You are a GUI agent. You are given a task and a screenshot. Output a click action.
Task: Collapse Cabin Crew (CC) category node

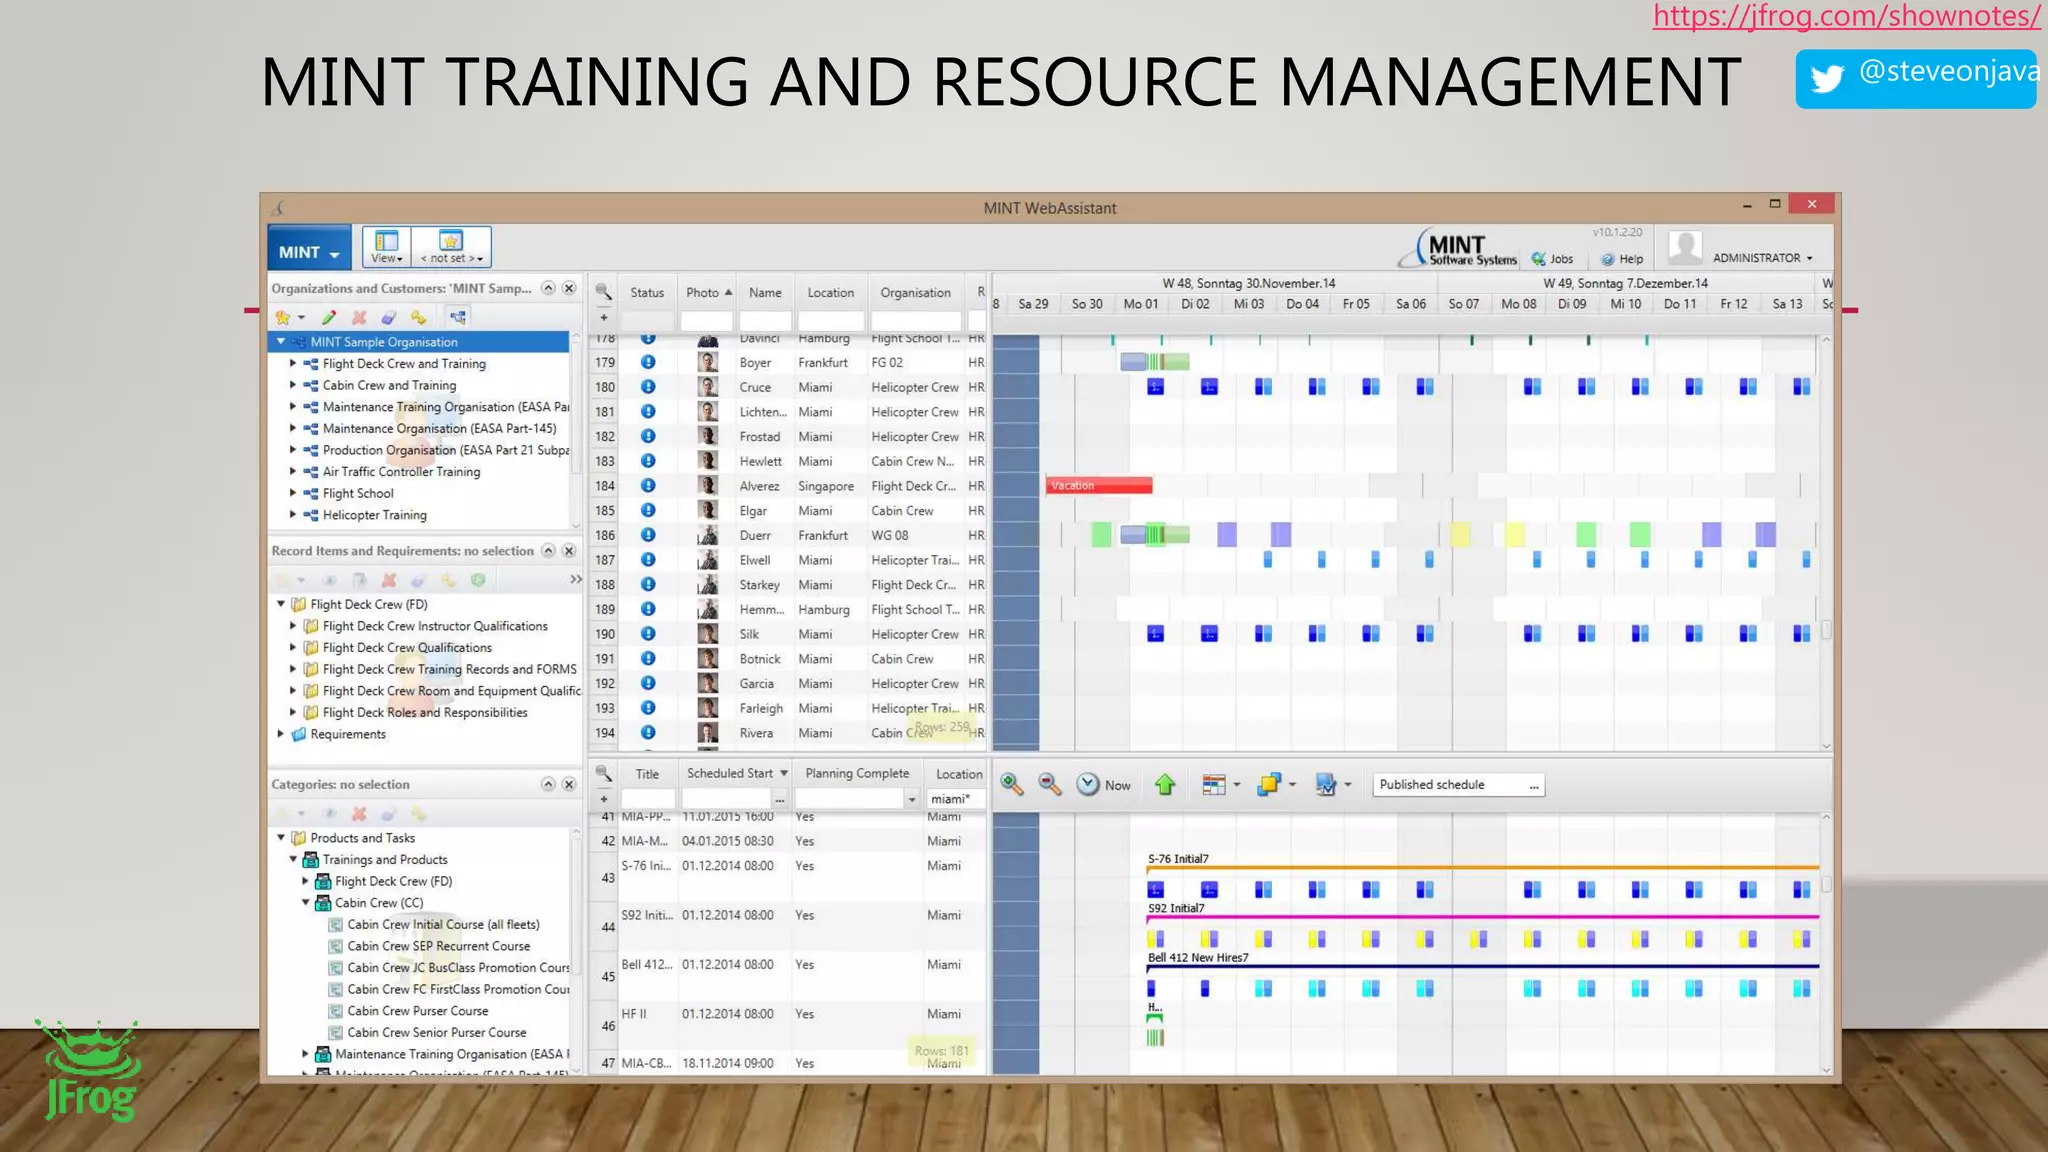(x=306, y=903)
